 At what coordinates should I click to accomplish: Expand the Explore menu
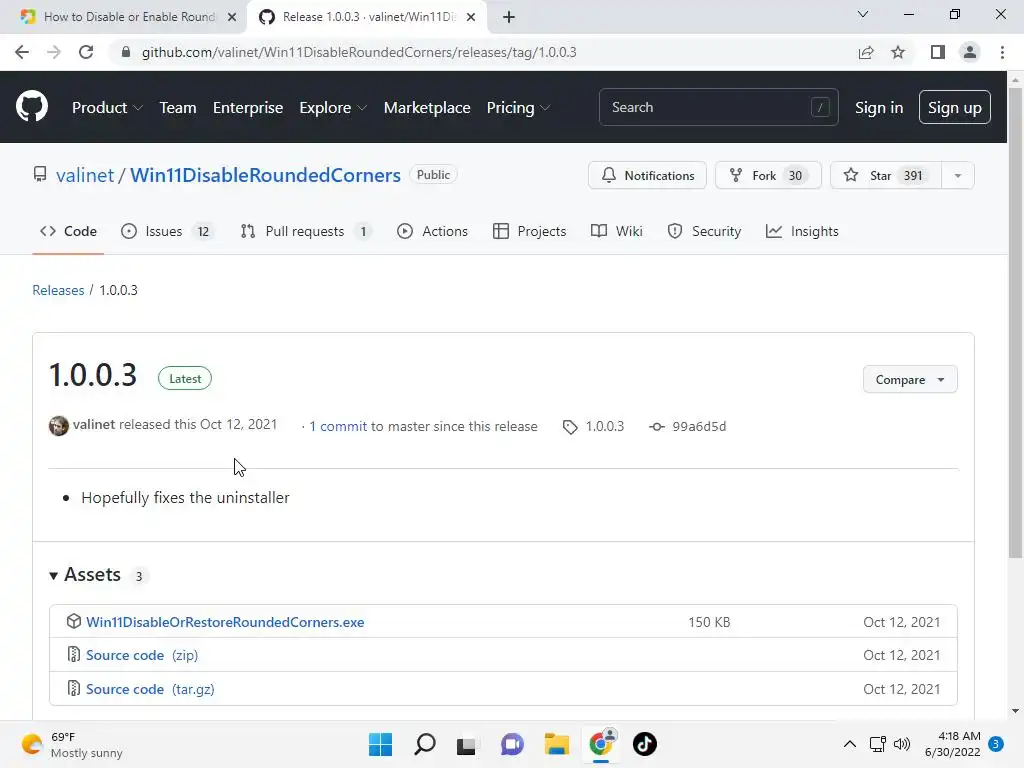coord(332,108)
